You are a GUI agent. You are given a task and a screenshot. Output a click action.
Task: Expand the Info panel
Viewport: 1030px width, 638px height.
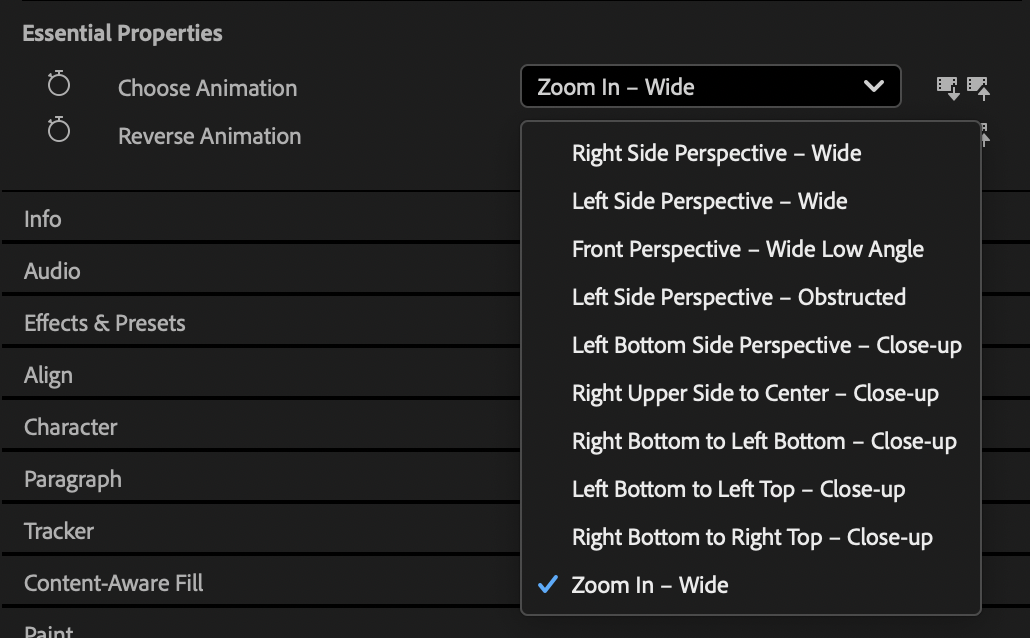(43, 219)
